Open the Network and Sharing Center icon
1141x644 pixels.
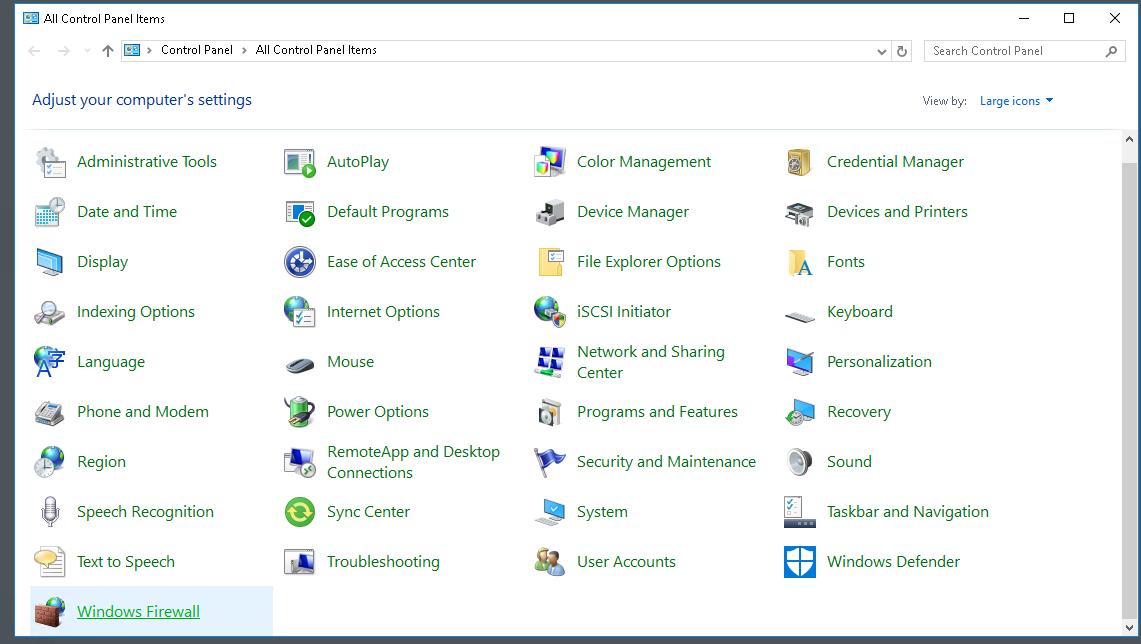(x=549, y=362)
